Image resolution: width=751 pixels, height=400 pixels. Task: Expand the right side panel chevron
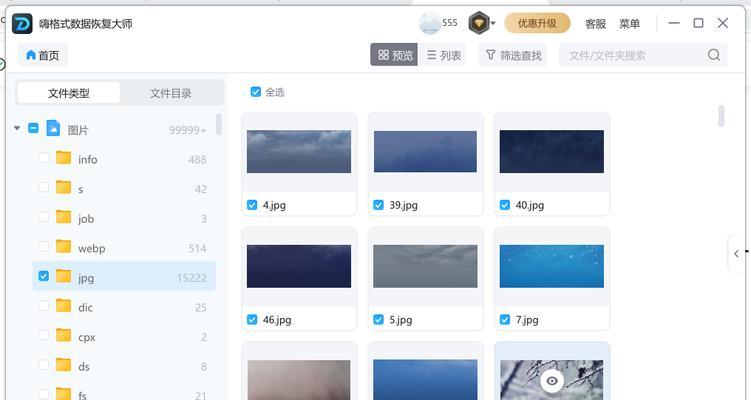pyautogui.click(x=736, y=254)
